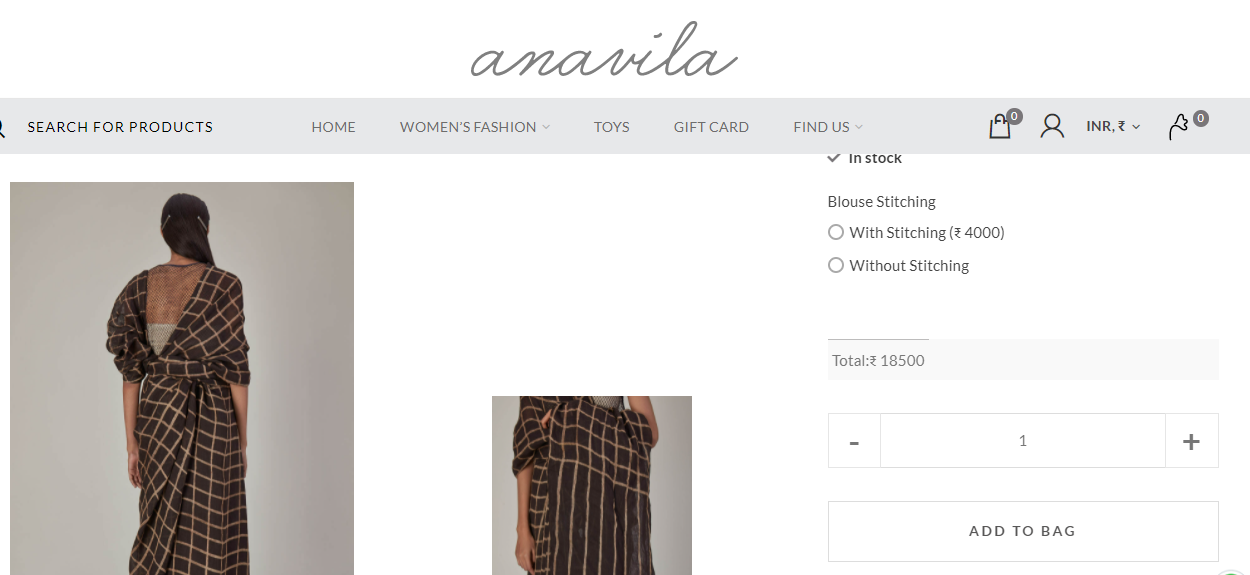Add the saree to bag
Viewport: 1250px width, 575px height.
1023,531
